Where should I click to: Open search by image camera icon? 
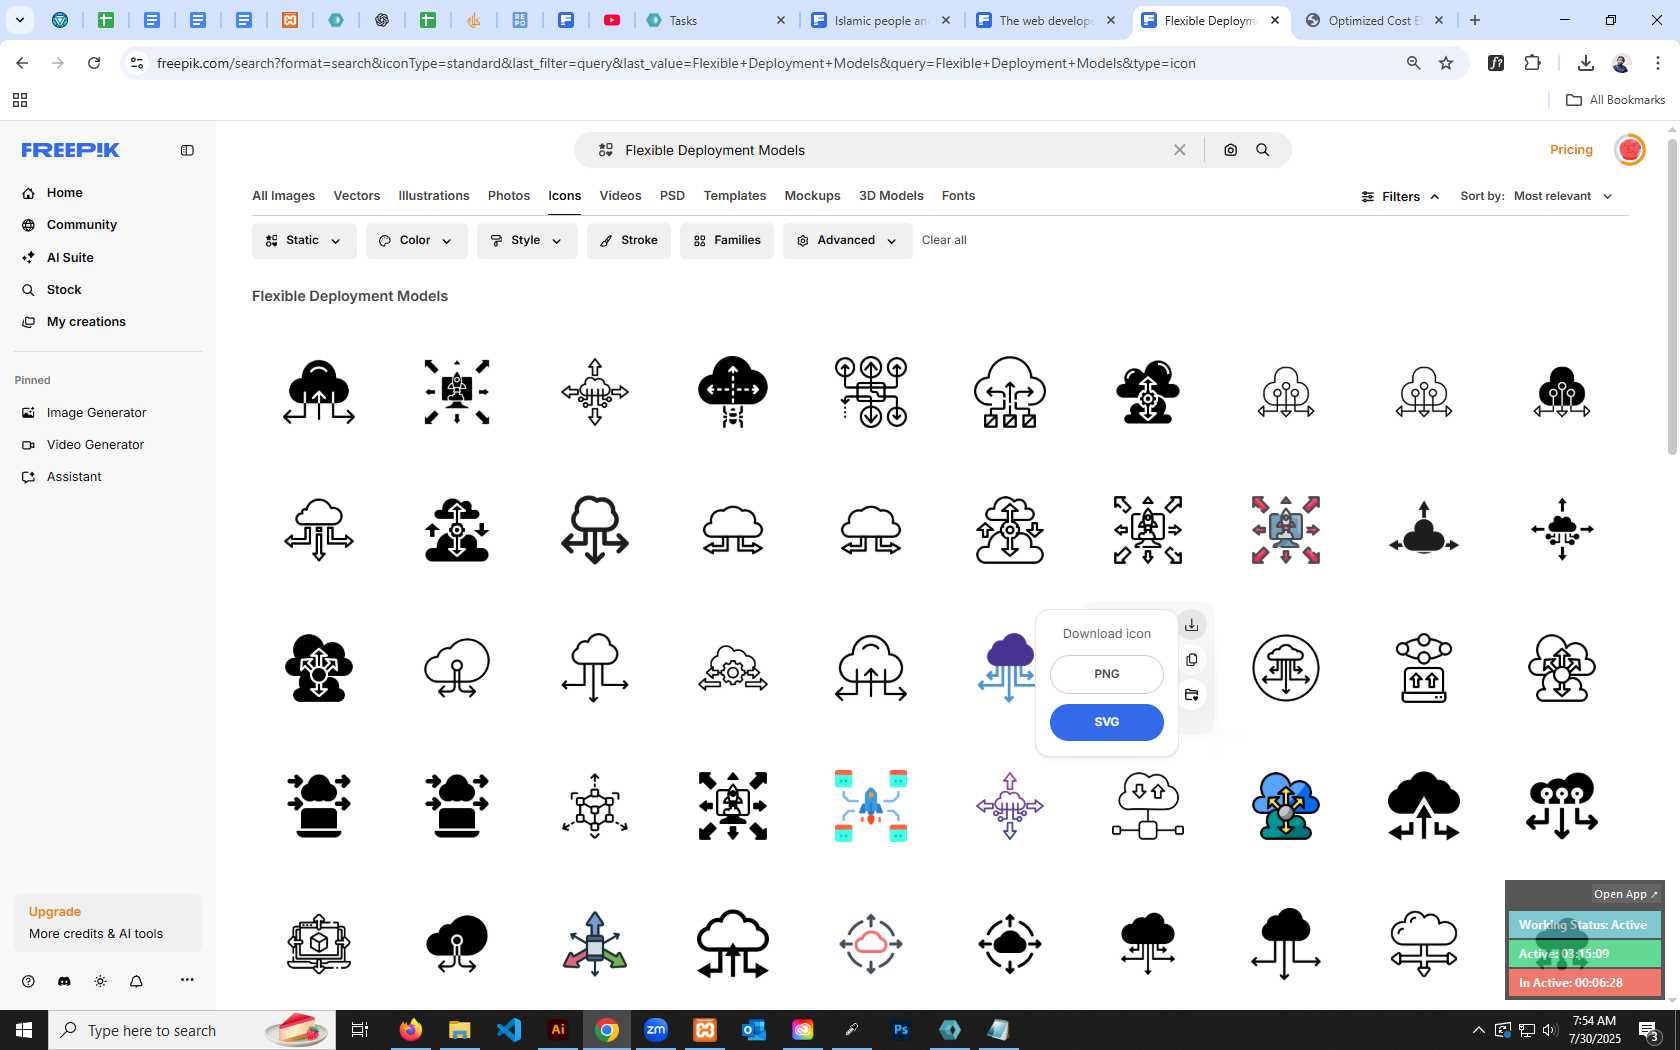[1231, 150]
